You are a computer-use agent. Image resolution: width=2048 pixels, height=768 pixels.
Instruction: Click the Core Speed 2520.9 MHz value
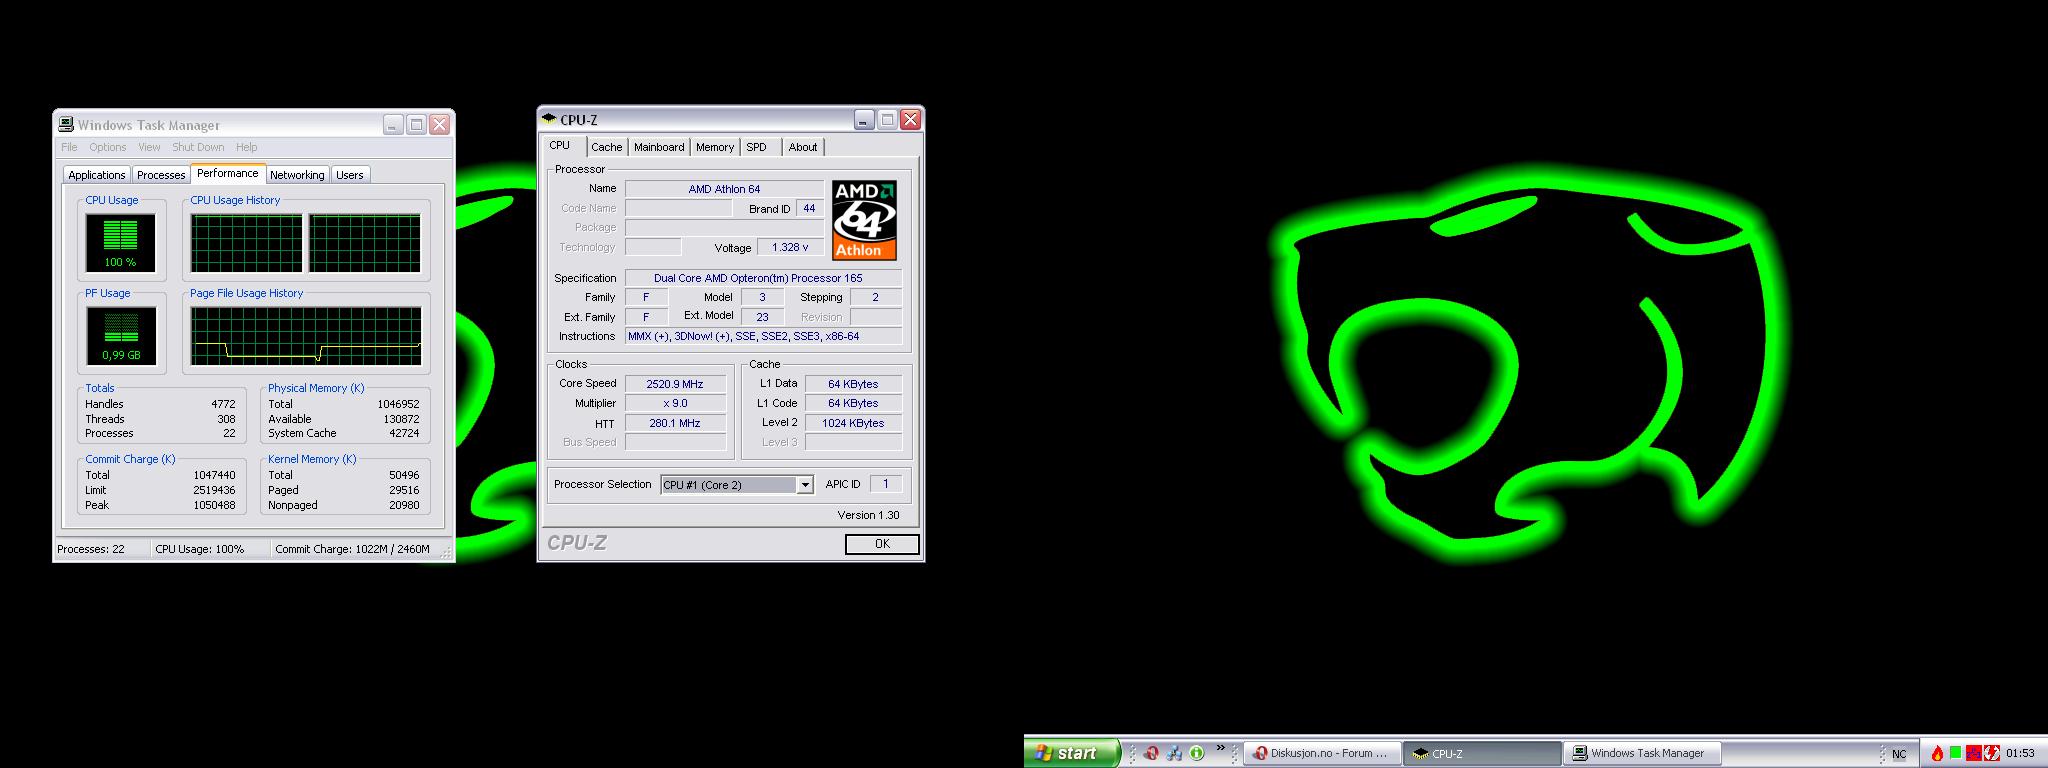point(676,384)
